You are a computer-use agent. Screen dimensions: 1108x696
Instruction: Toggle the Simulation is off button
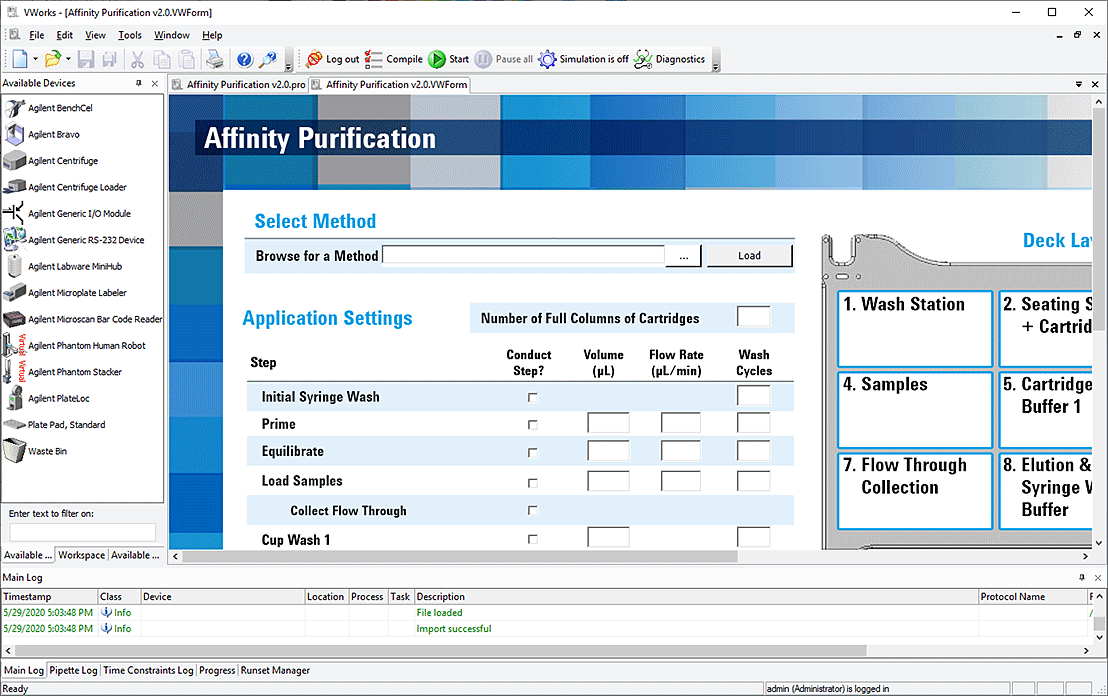click(x=584, y=59)
